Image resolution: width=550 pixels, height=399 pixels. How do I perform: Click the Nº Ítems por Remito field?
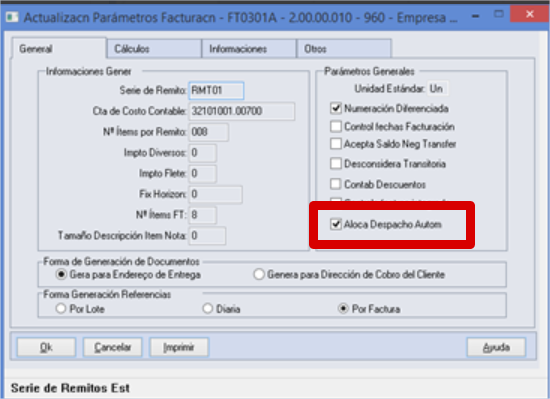(209, 132)
